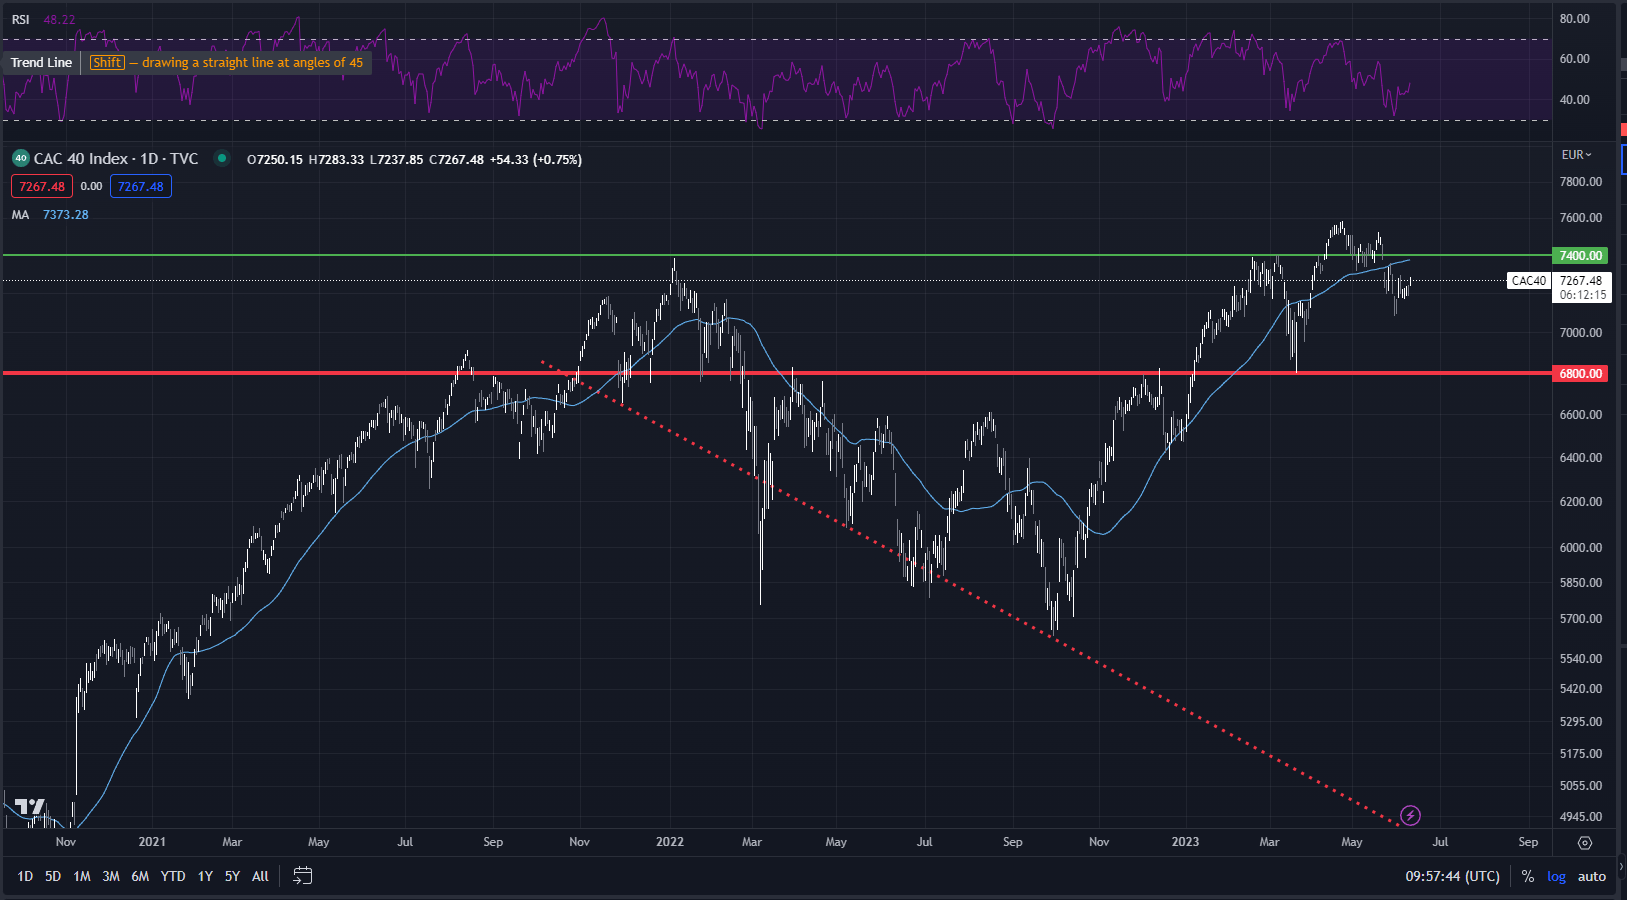Collapse side panel with right-edge arrow

click(1622, 866)
